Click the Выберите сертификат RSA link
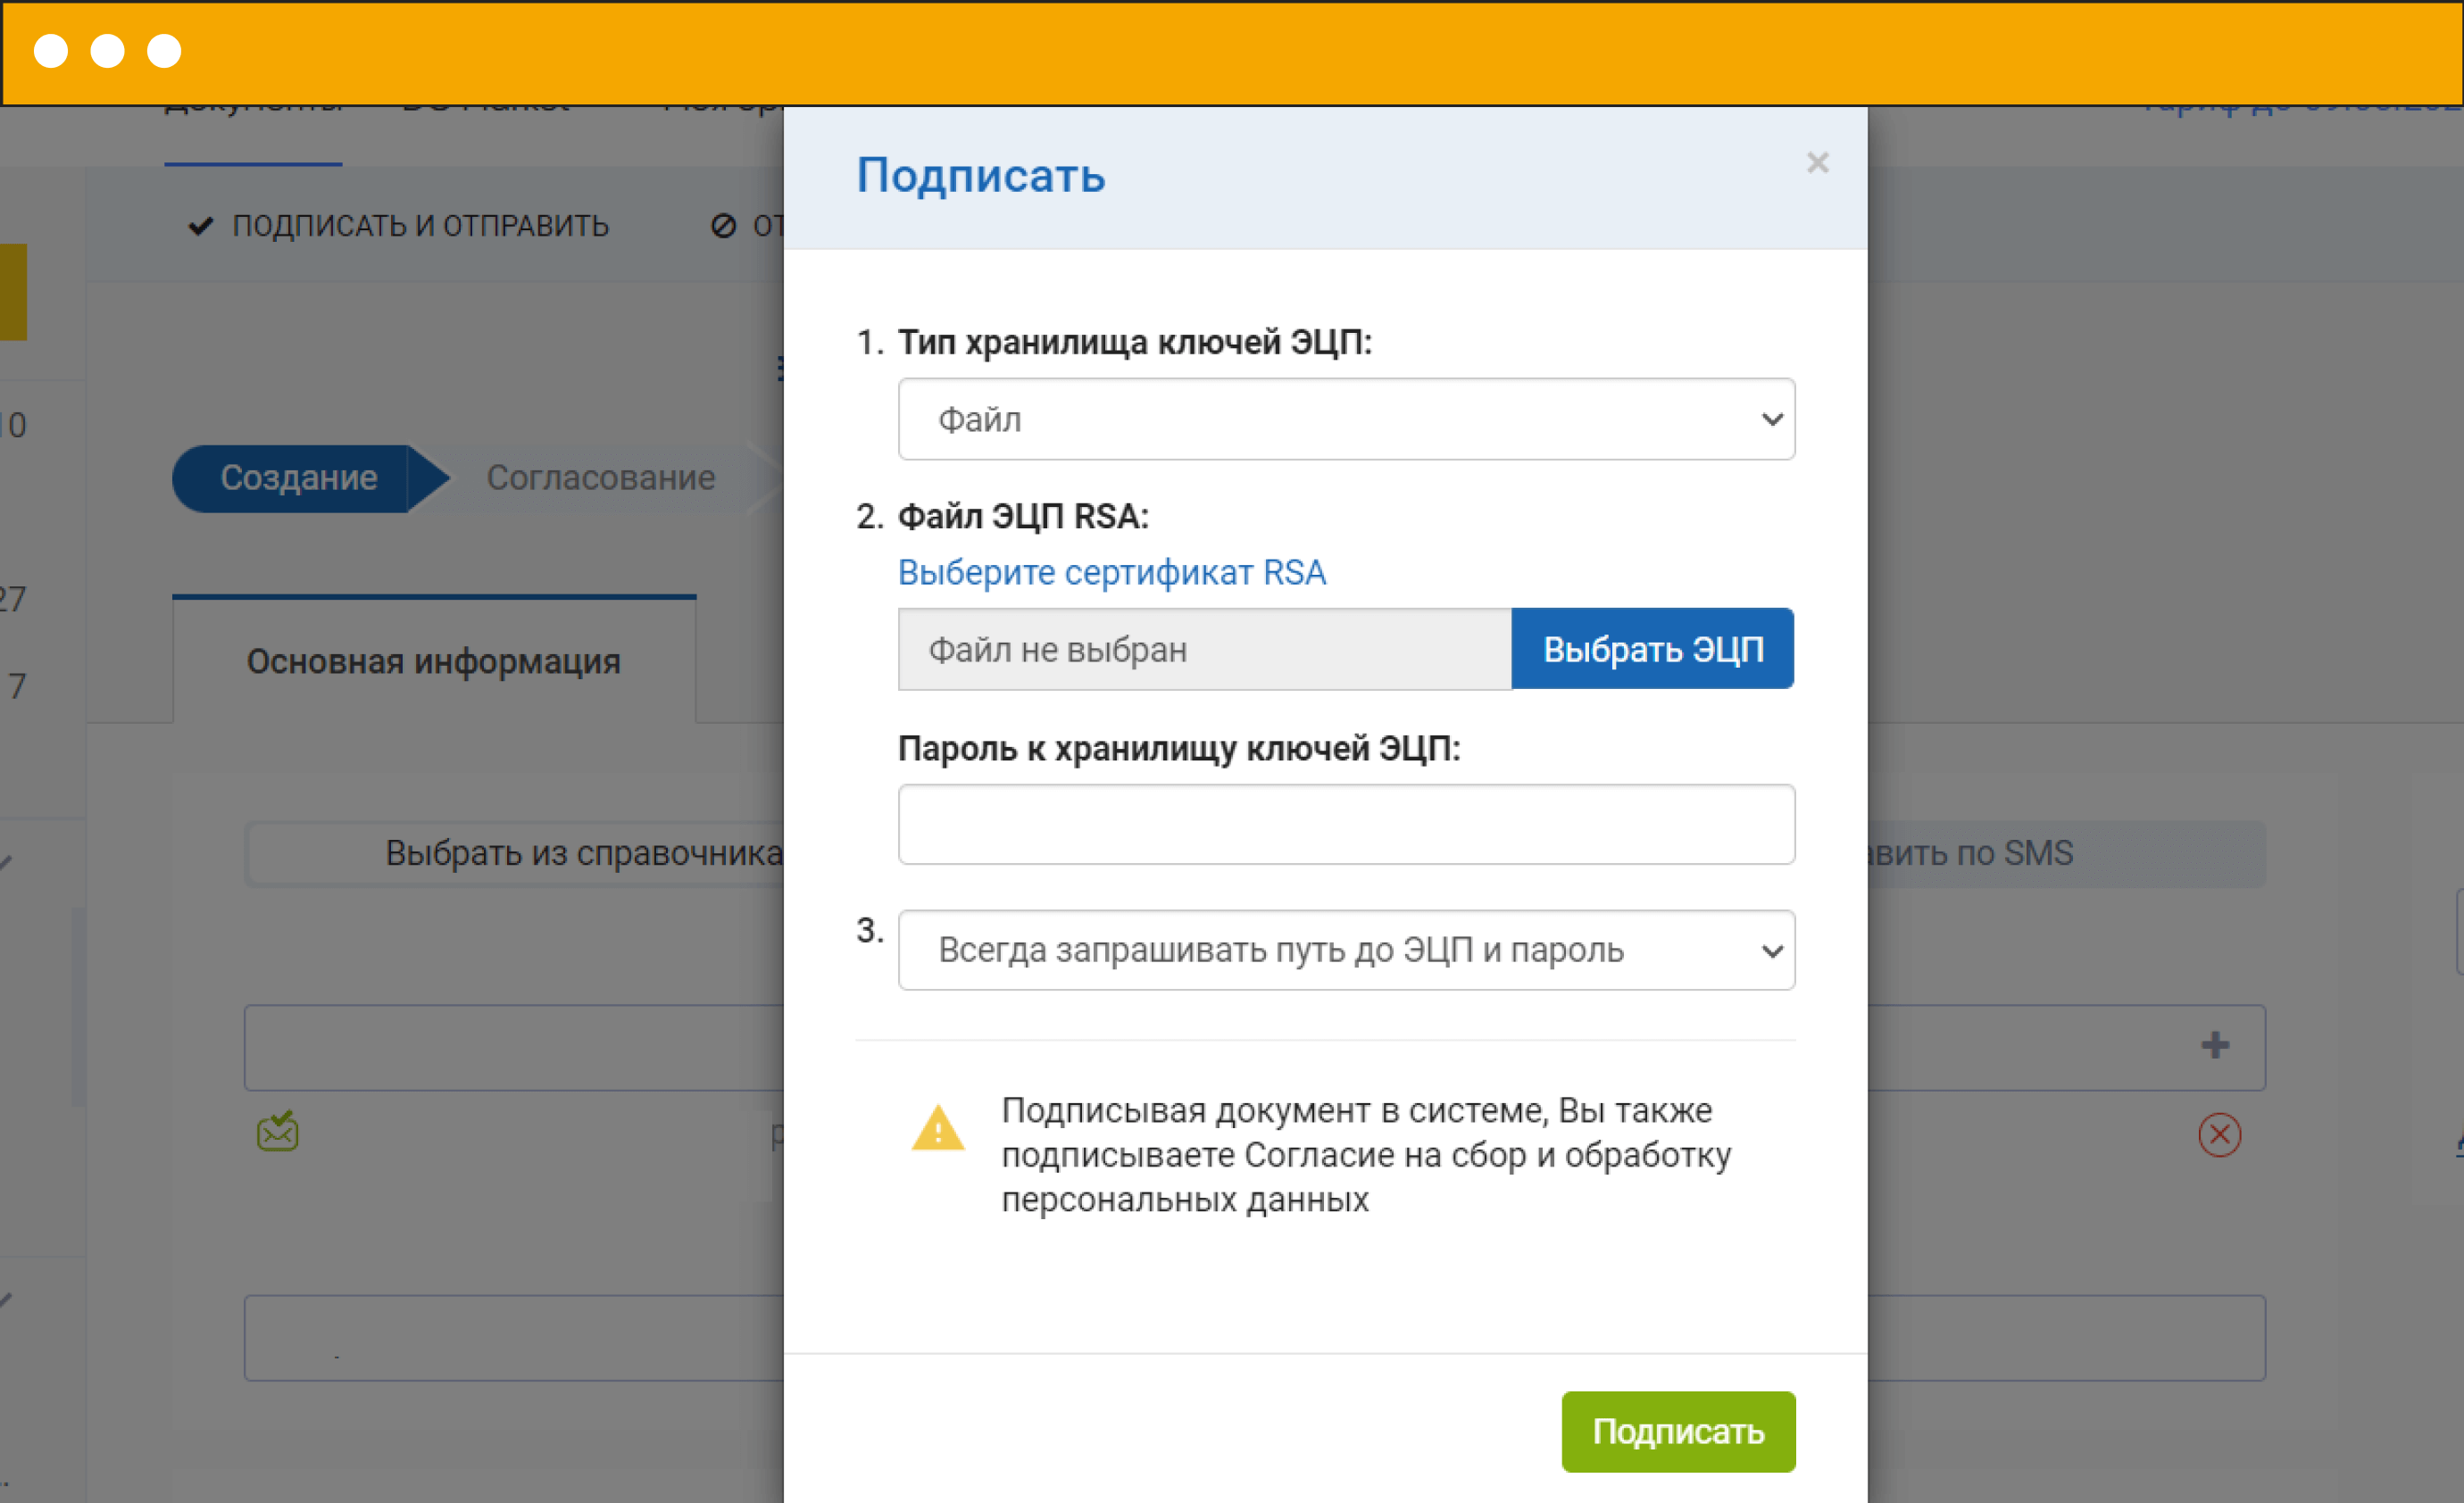2464x1503 pixels. [x=1111, y=572]
